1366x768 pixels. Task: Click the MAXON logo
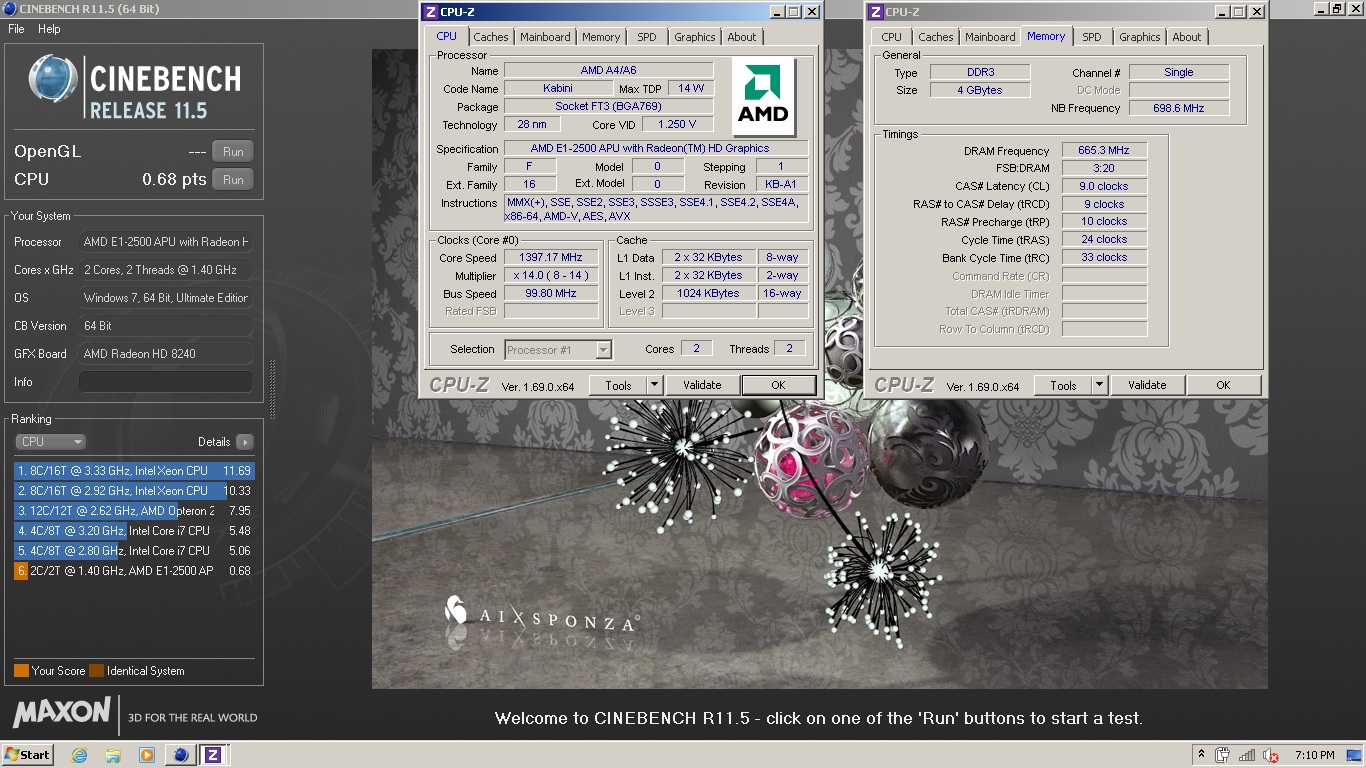point(62,712)
